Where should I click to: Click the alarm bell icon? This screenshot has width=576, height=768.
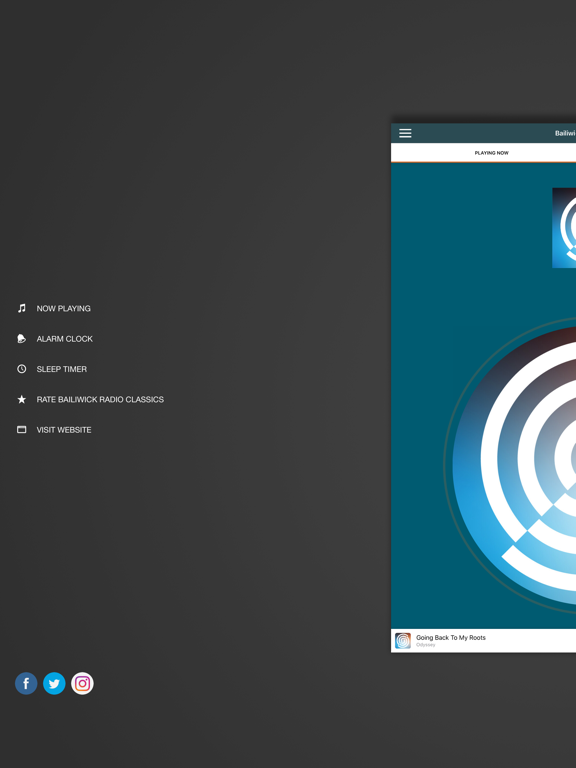(x=22, y=338)
